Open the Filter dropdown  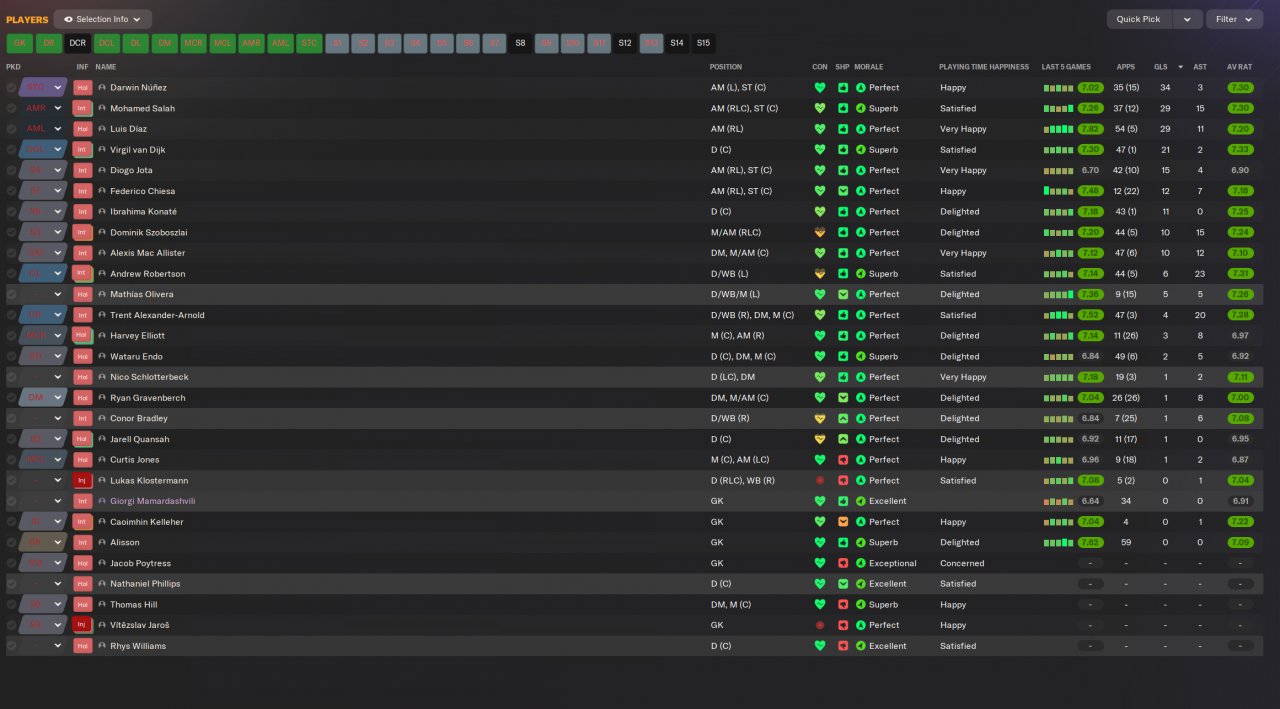(1234, 19)
